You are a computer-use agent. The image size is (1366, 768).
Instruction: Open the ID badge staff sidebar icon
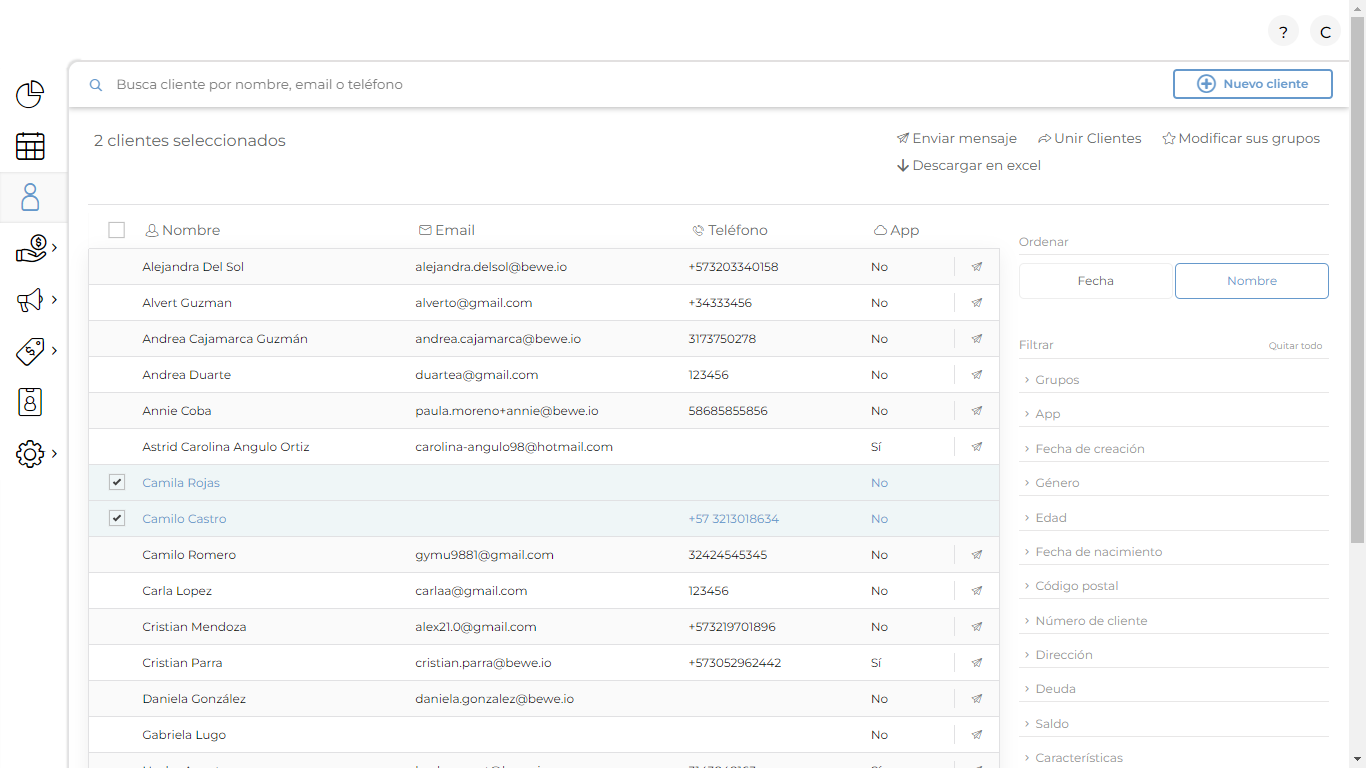pos(30,402)
